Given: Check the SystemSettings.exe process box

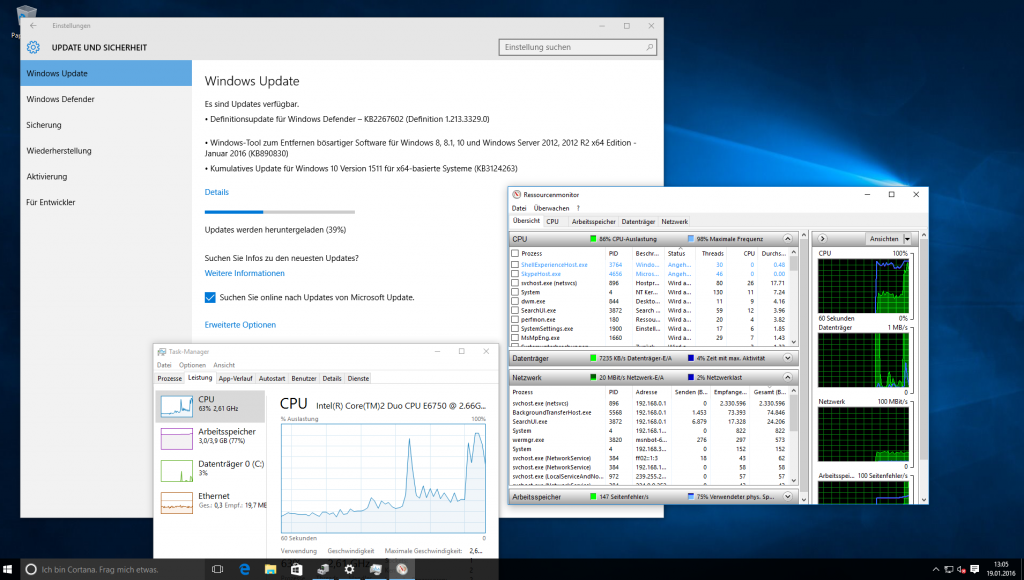Looking at the screenshot, I should (515, 329).
